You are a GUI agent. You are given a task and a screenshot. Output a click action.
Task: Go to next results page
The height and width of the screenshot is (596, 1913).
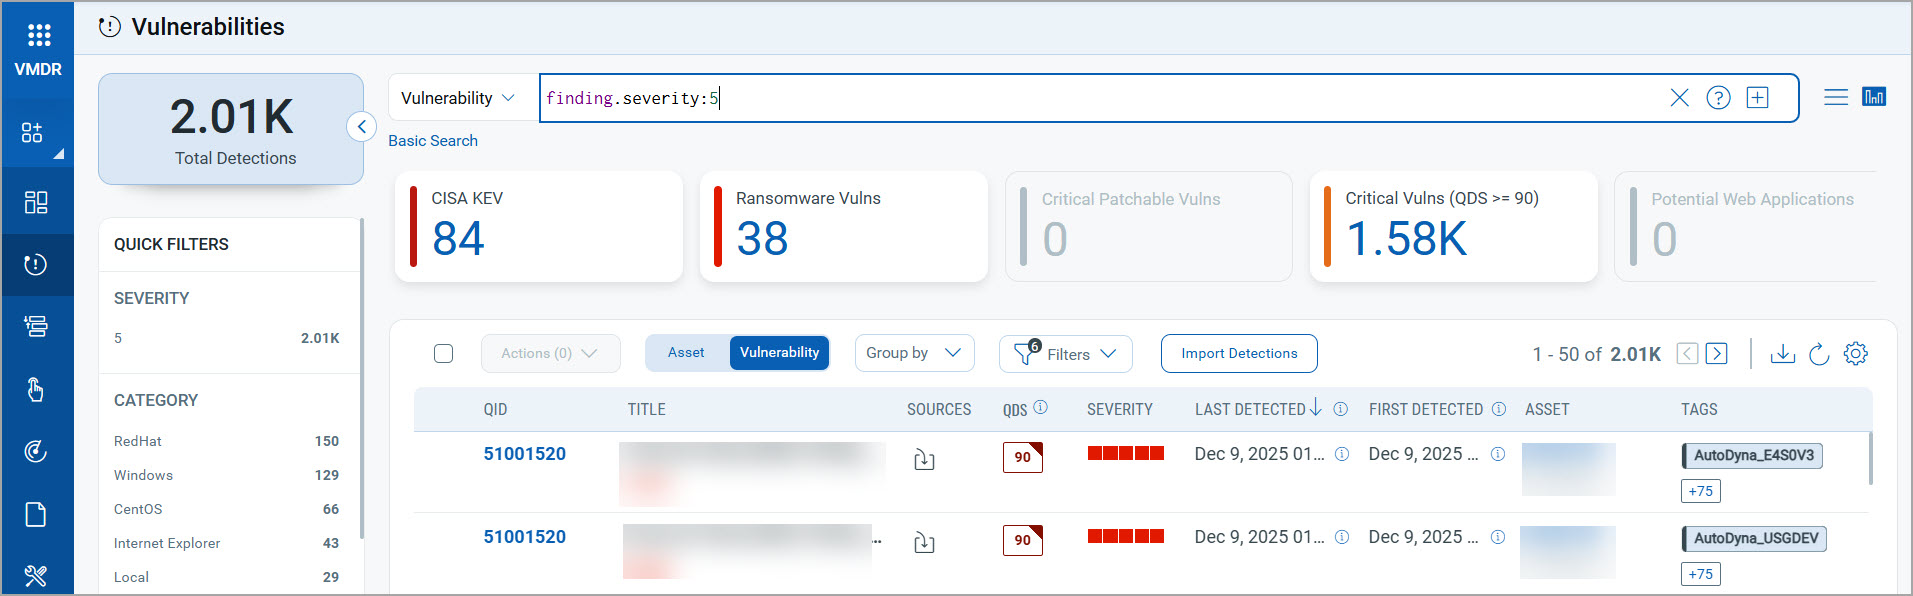coord(1717,353)
